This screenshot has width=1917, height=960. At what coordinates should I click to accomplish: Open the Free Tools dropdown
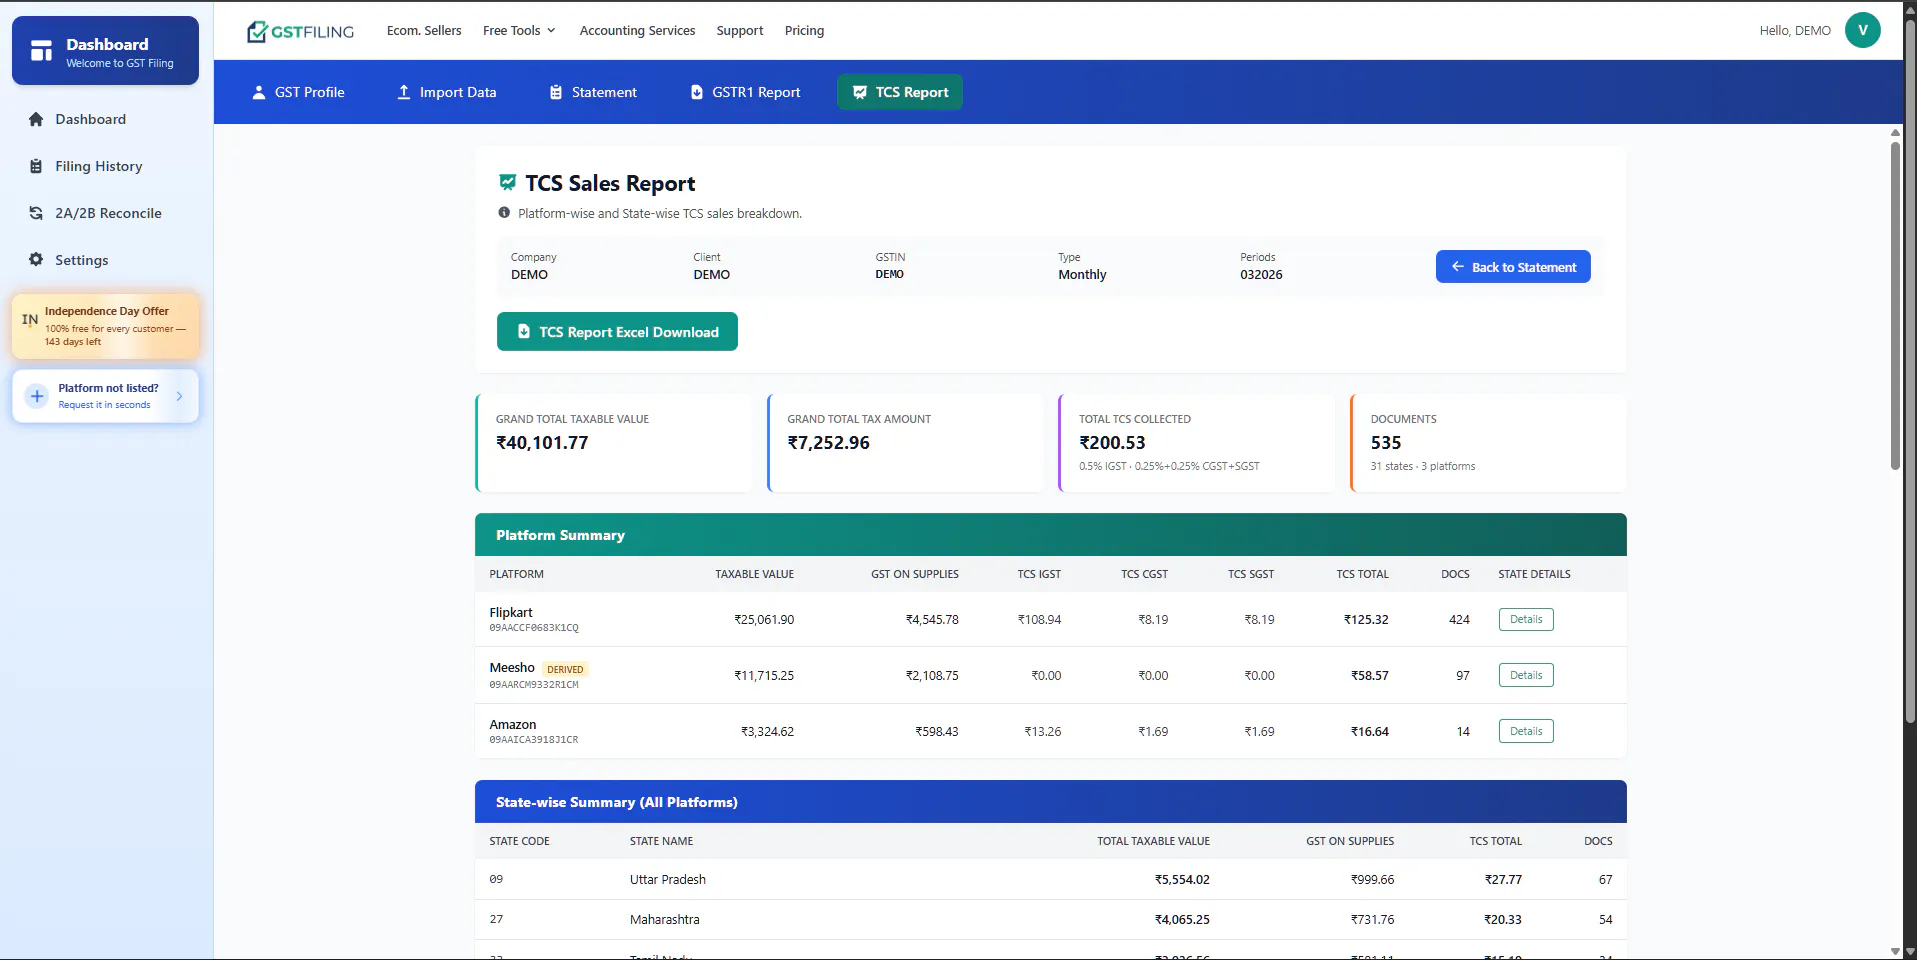[x=519, y=31]
